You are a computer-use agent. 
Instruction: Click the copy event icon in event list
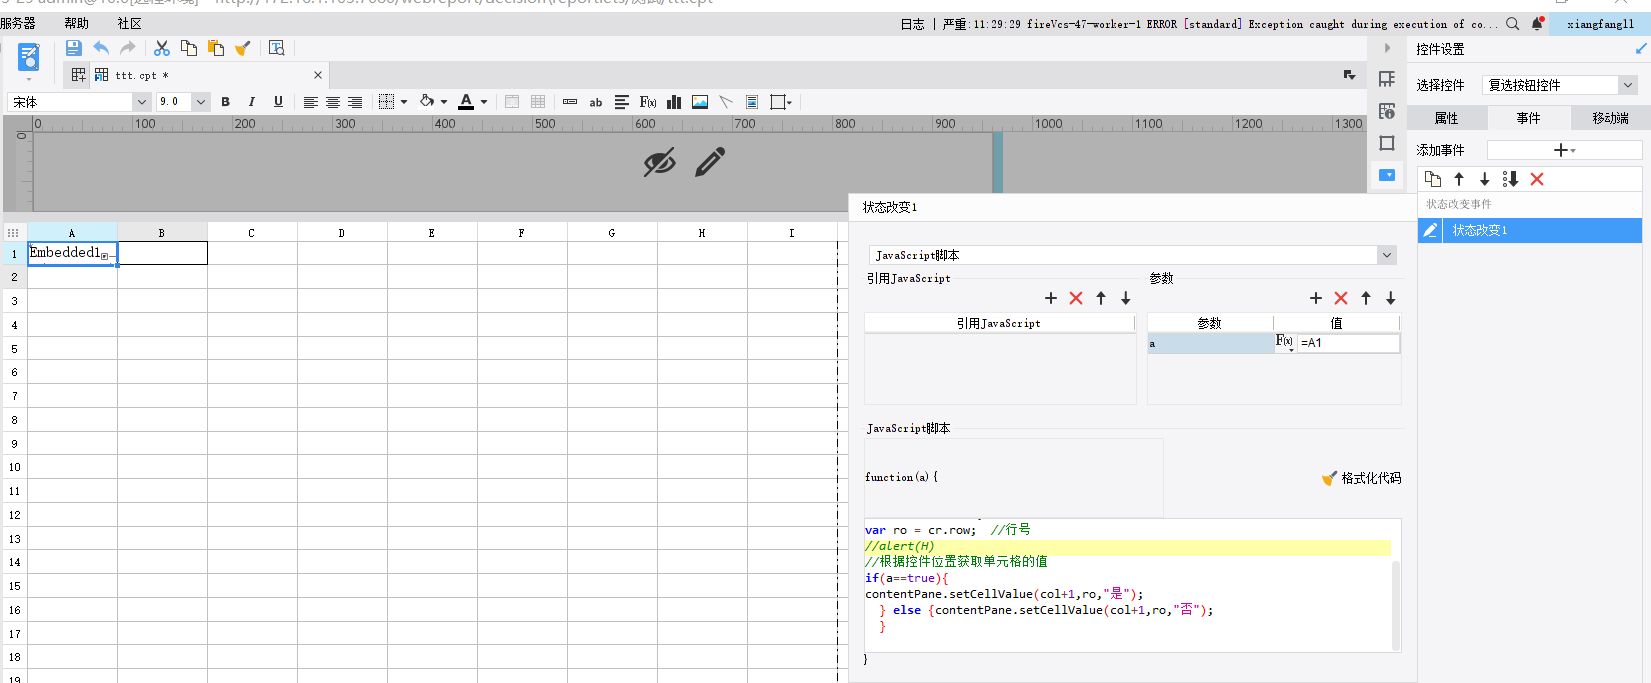[1433, 179]
